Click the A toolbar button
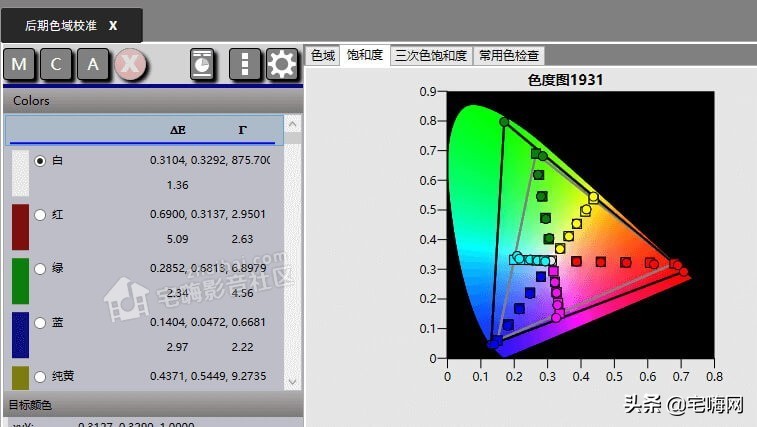The height and width of the screenshot is (427, 757). coord(93,64)
